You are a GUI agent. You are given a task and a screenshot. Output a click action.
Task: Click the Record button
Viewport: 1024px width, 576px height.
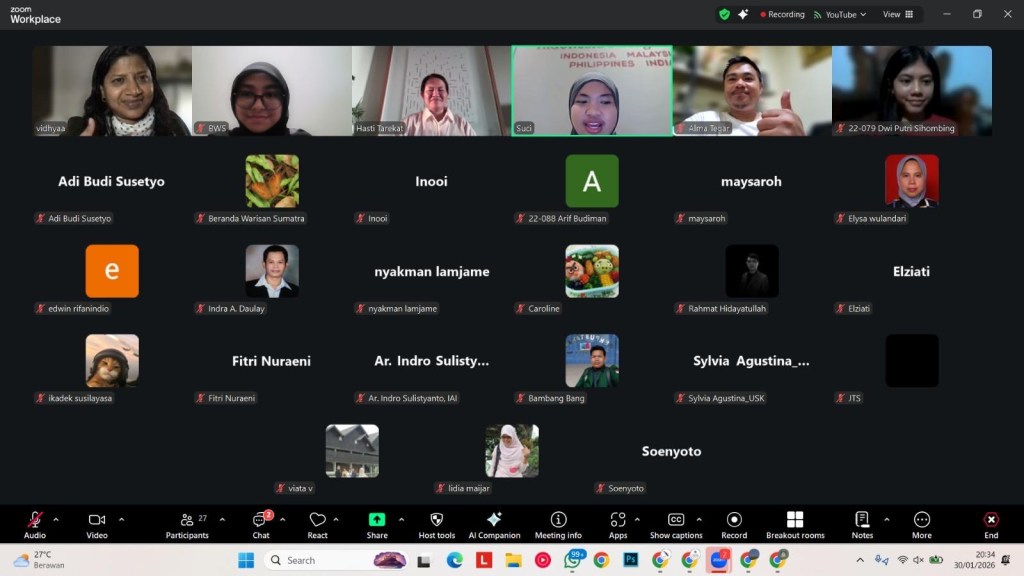click(x=734, y=524)
